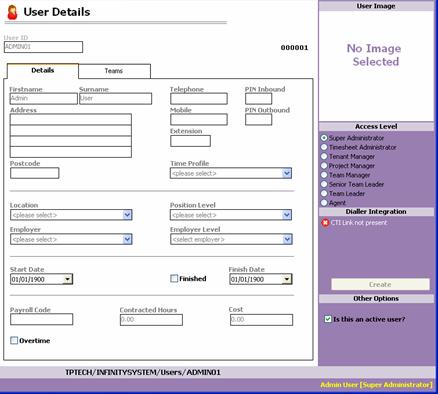This screenshot has height=394, width=438.
Task: Click the path text TPTECH/INFINITYSYSTEM/Users/ADMIN01
Action: pyautogui.click(x=143, y=372)
